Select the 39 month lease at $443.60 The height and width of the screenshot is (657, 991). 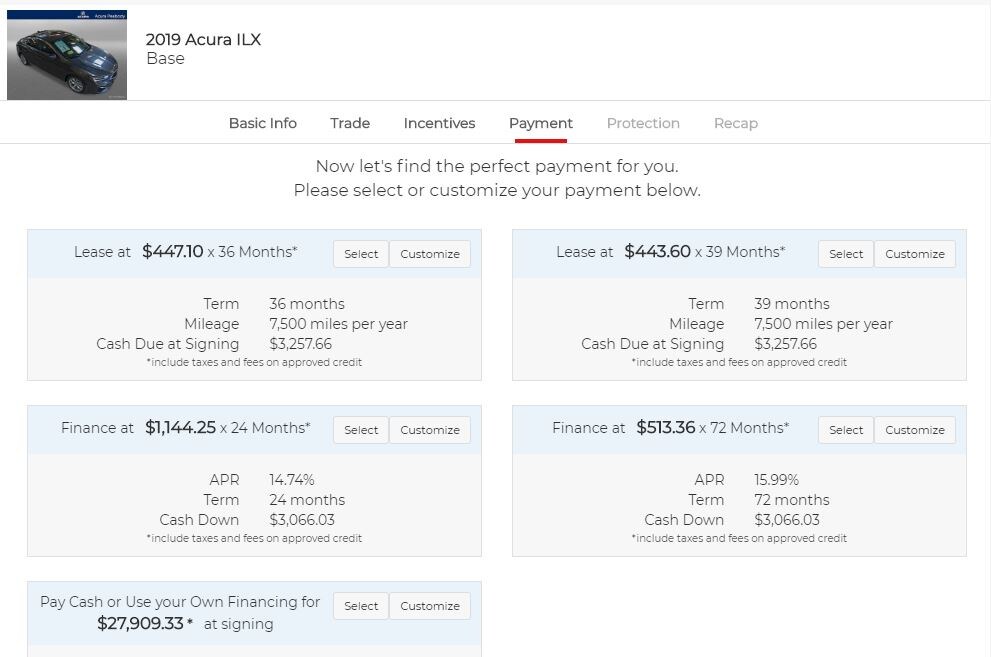846,254
